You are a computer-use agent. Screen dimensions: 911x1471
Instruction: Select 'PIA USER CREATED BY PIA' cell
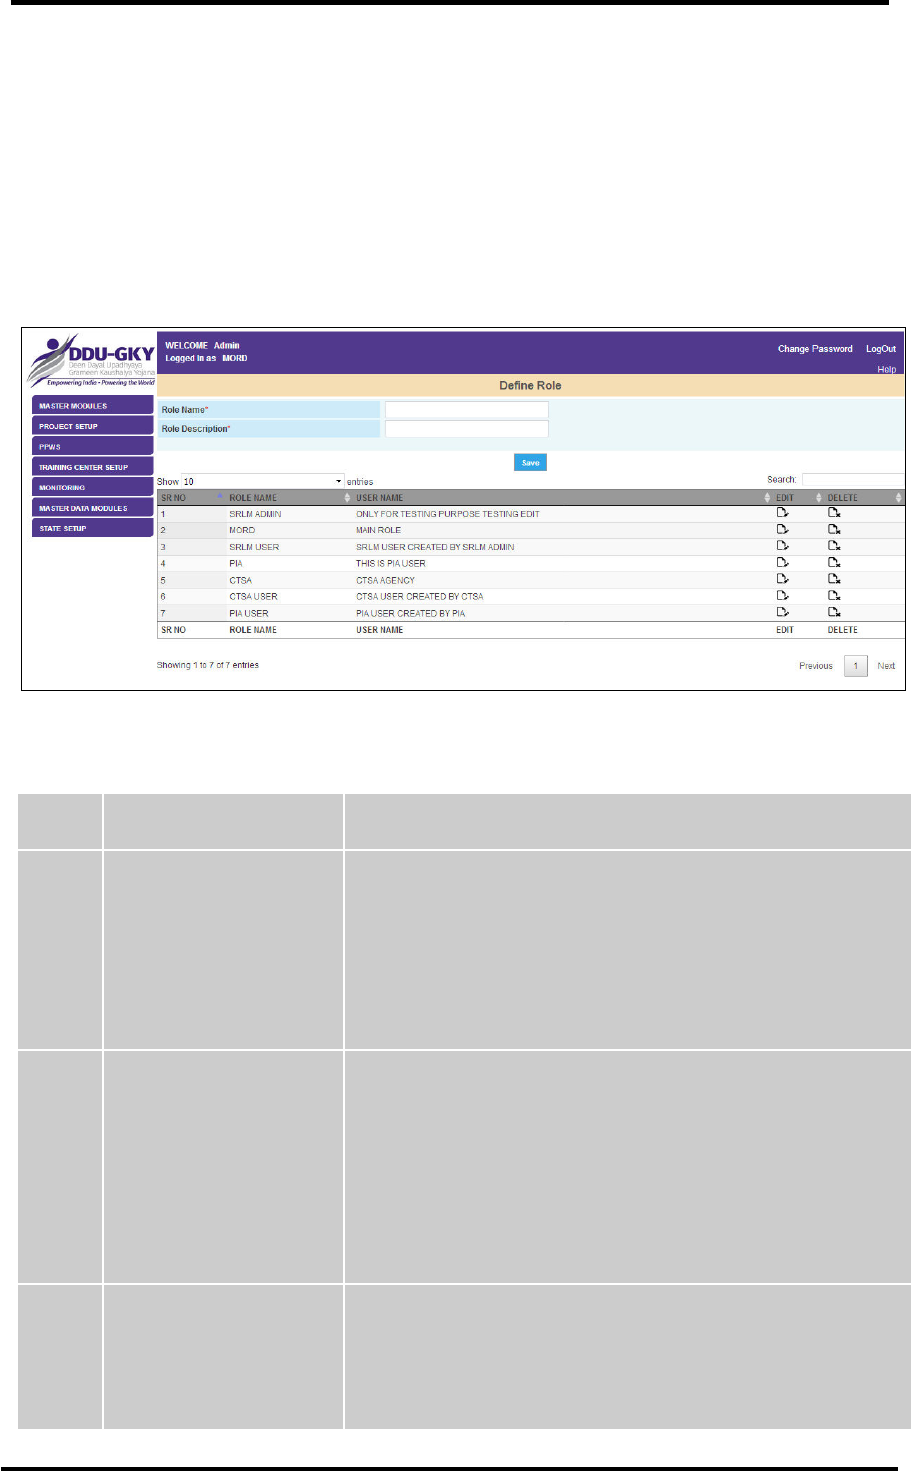pyautogui.click(x=411, y=613)
